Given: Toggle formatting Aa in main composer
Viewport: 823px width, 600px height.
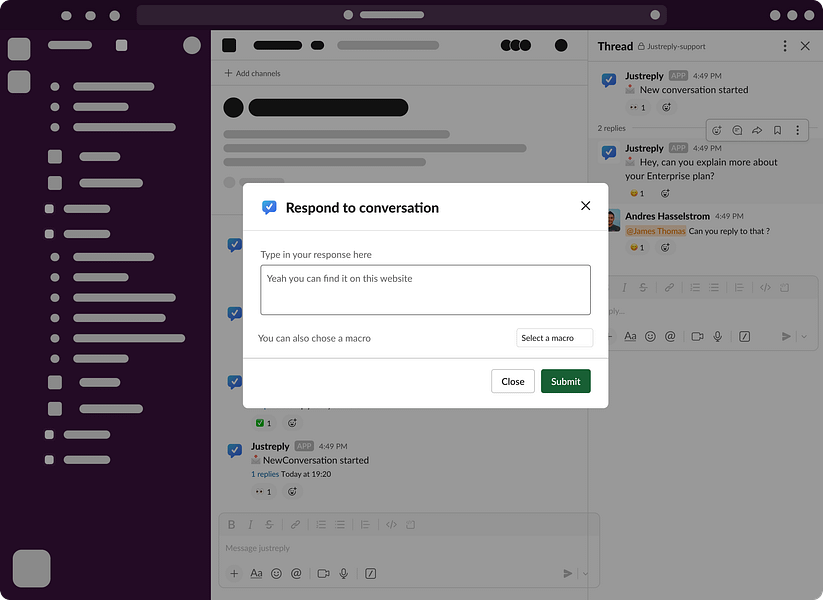Looking at the screenshot, I should 256,573.
